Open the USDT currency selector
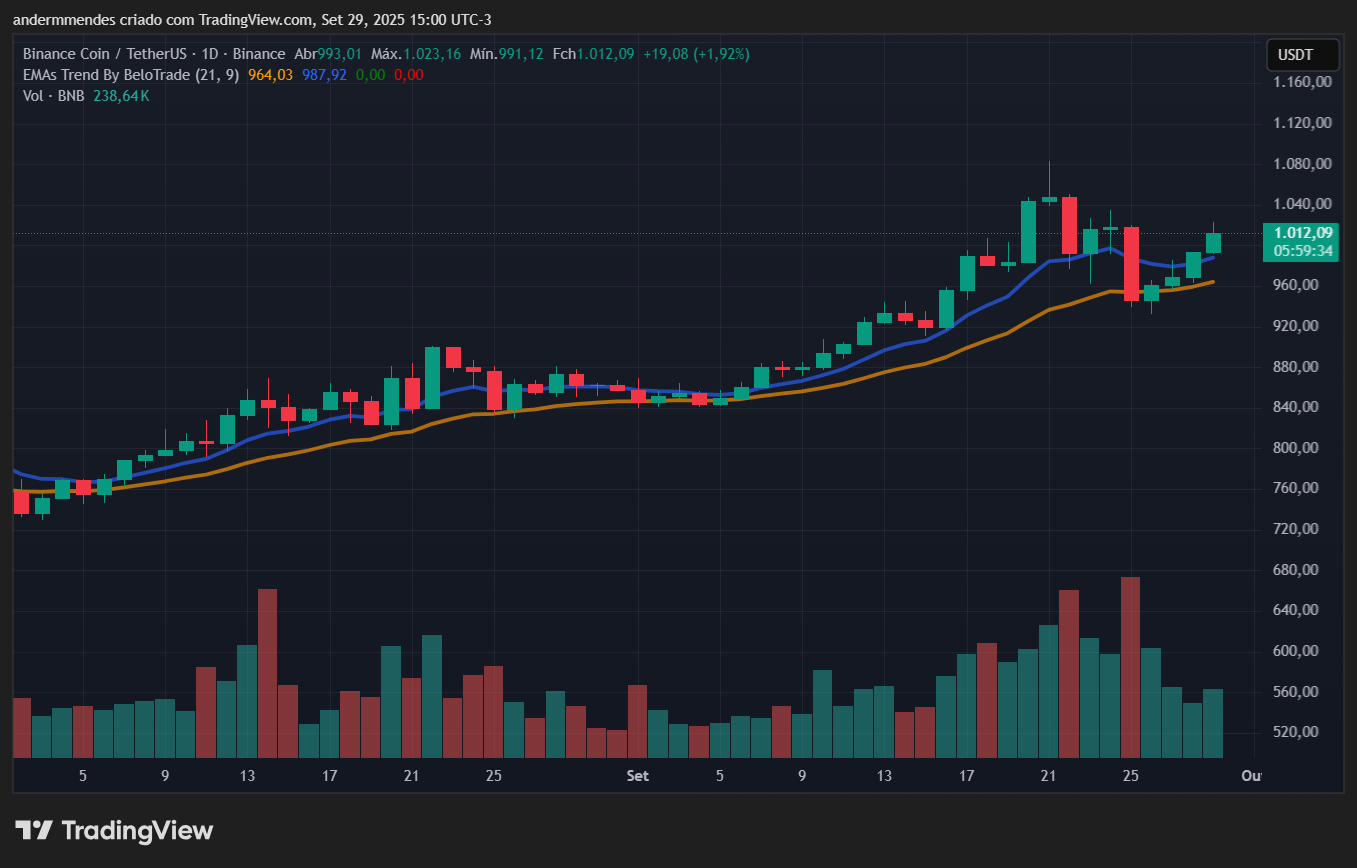 [1296, 55]
